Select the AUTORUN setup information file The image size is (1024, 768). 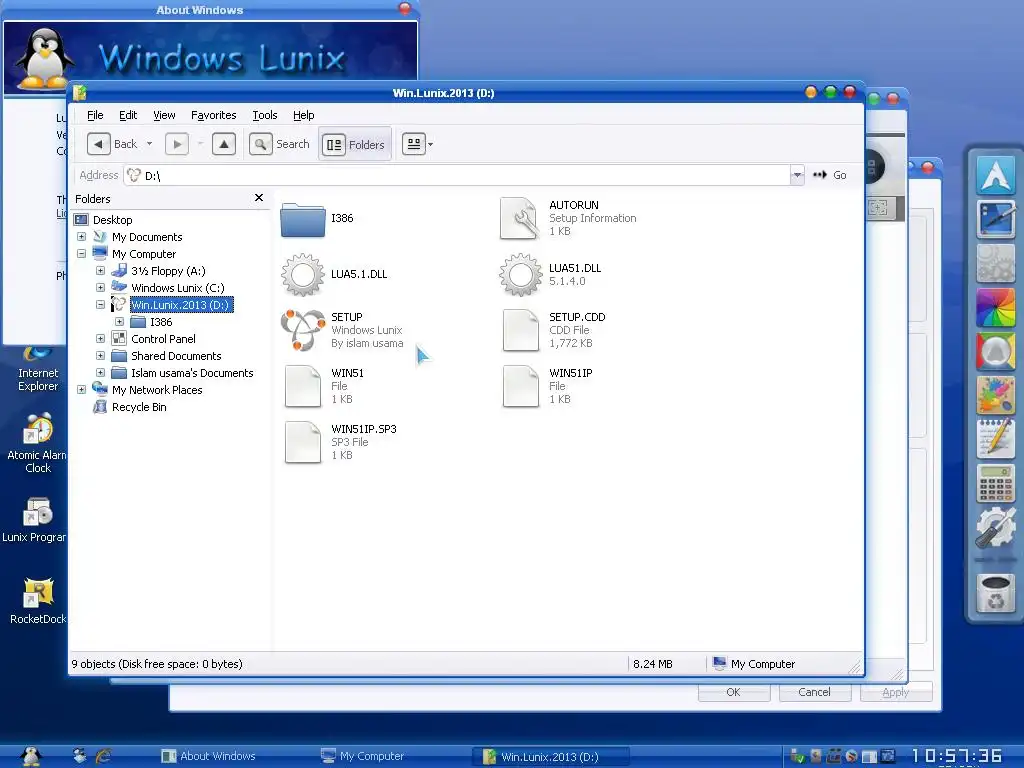coord(520,218)
